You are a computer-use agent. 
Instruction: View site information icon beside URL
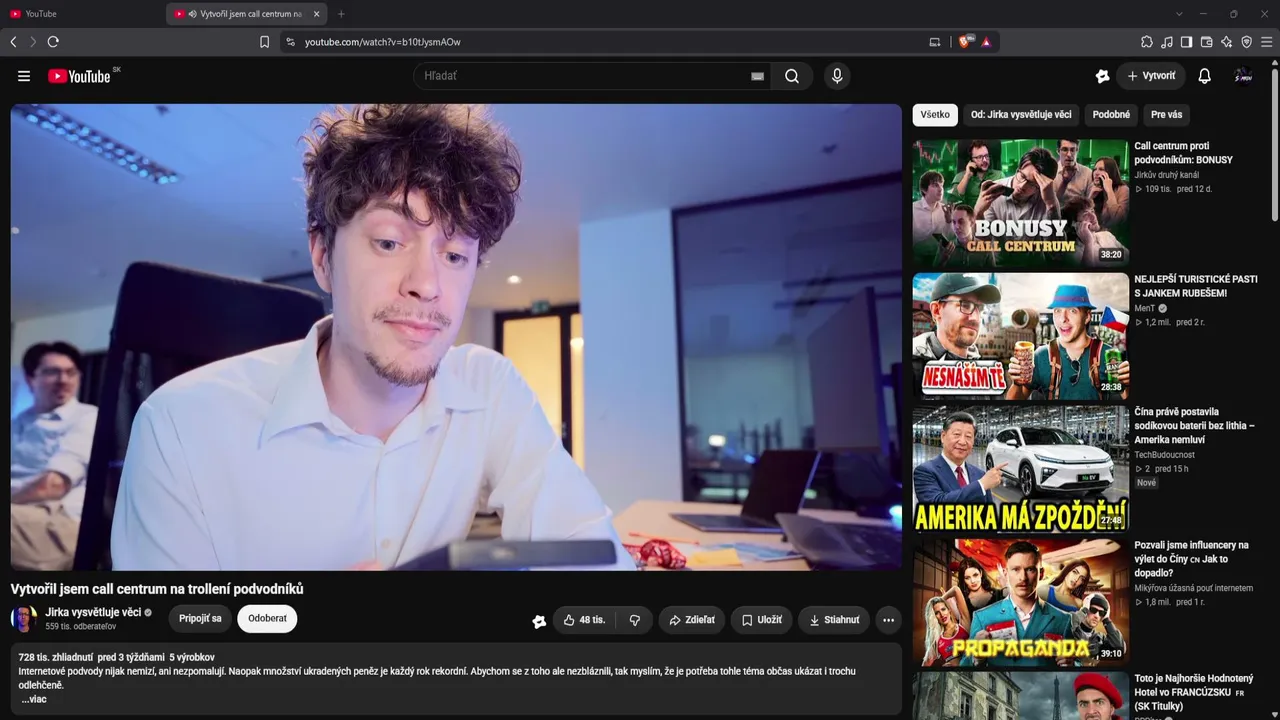(290, 42)
